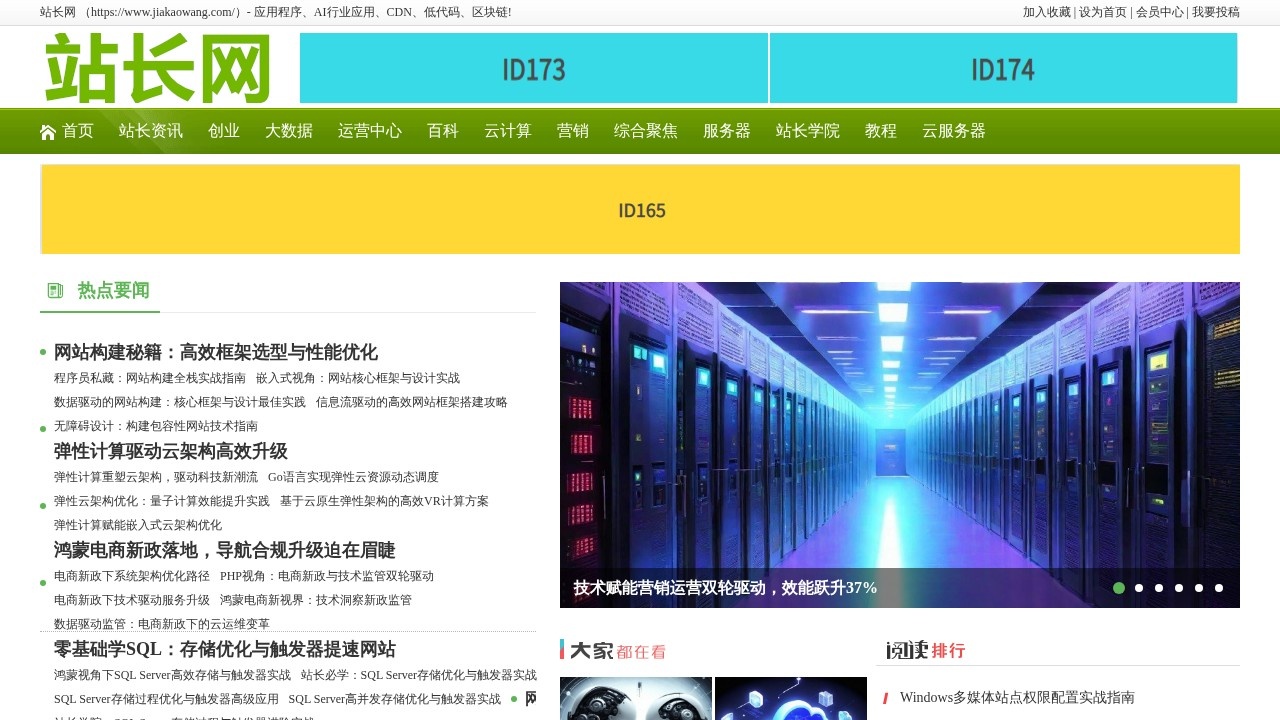
Task: Select the first green slideshow dot
Action: click(1119, 588)
